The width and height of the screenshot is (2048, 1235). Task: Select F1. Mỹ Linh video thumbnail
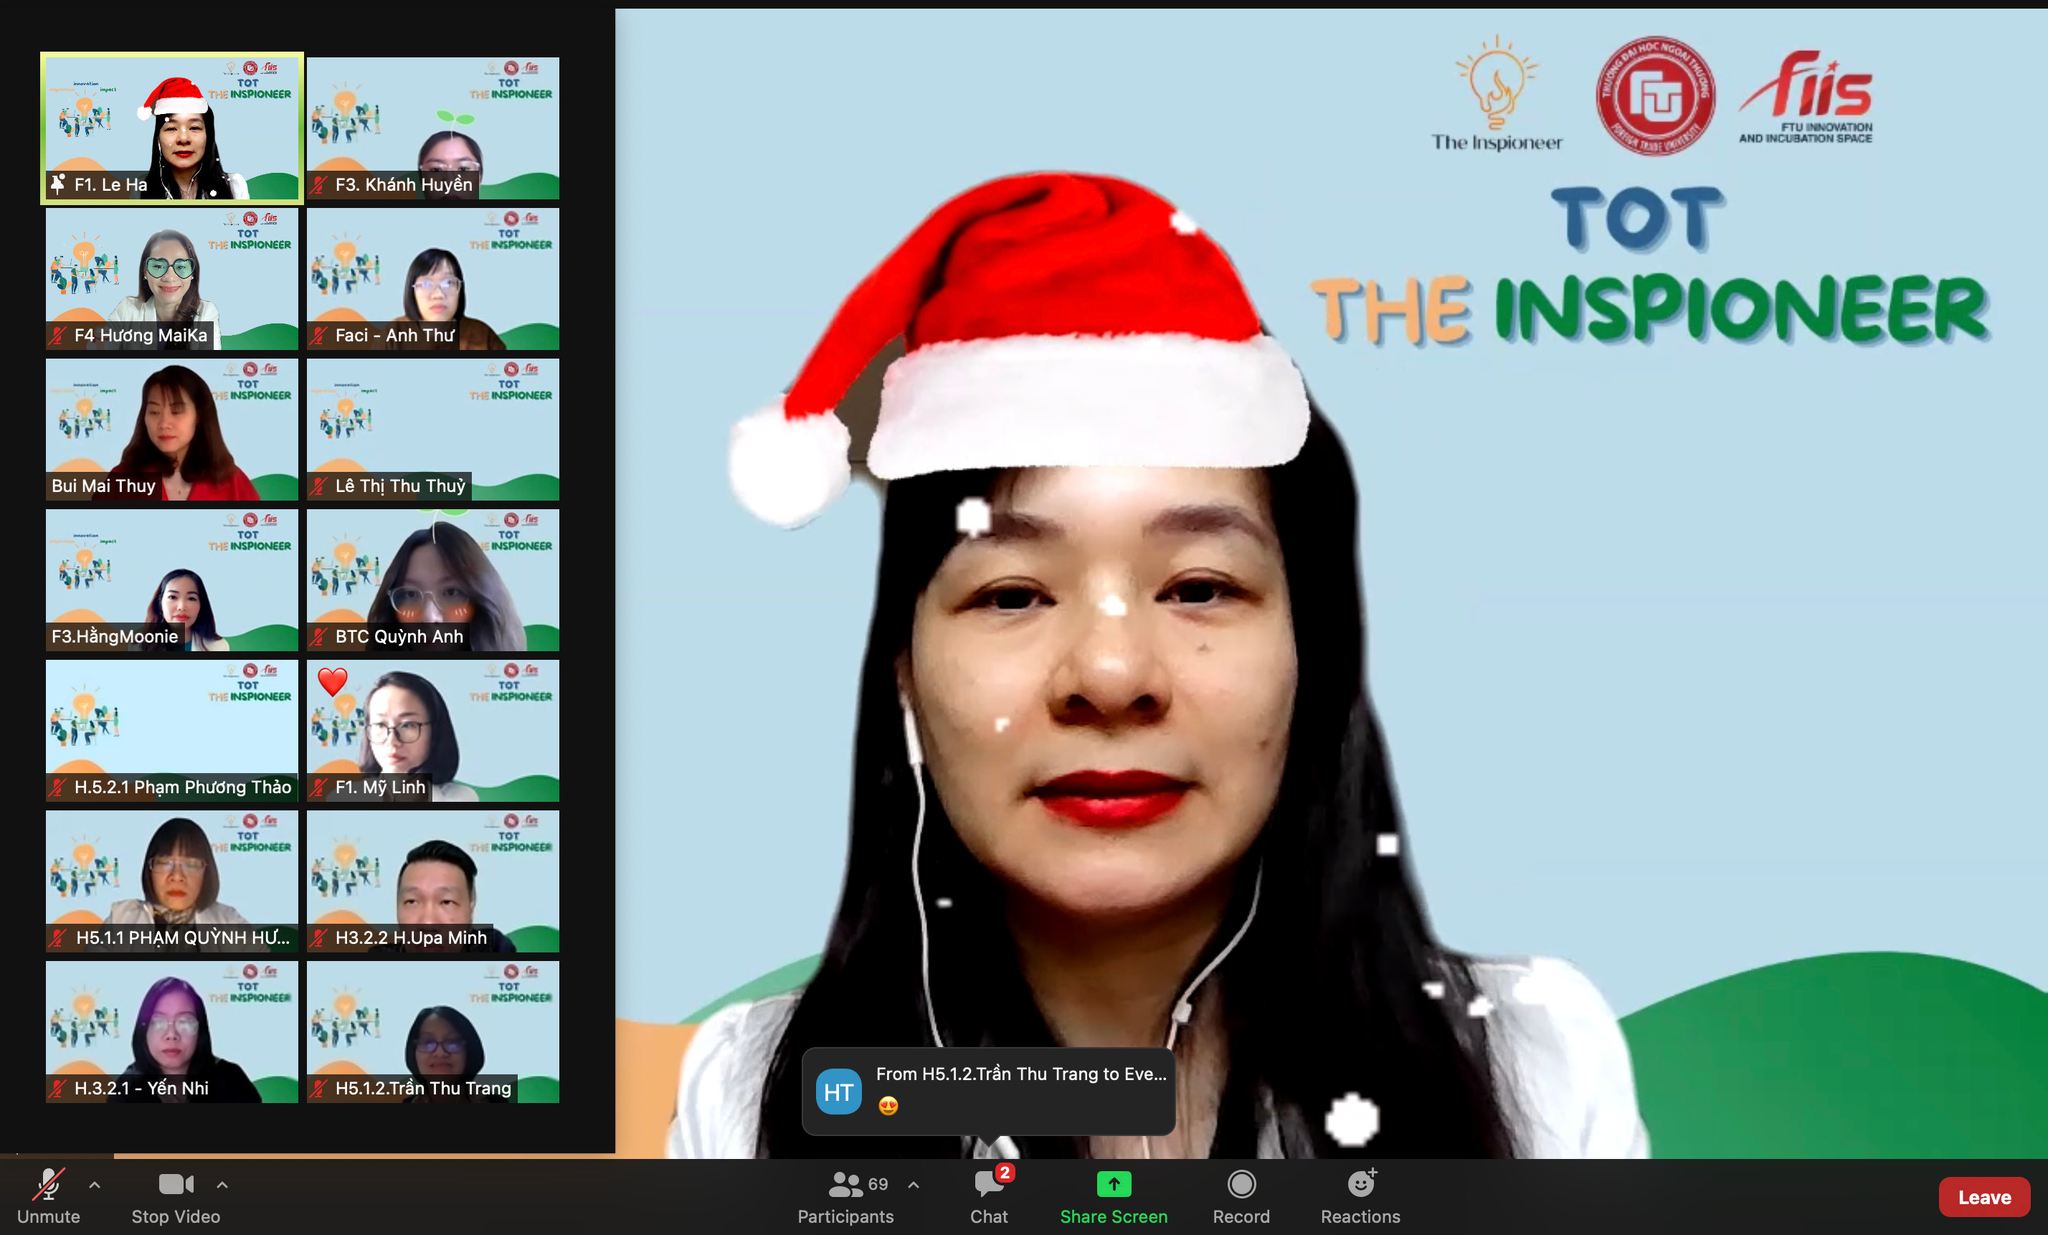(x=433, y=731)
